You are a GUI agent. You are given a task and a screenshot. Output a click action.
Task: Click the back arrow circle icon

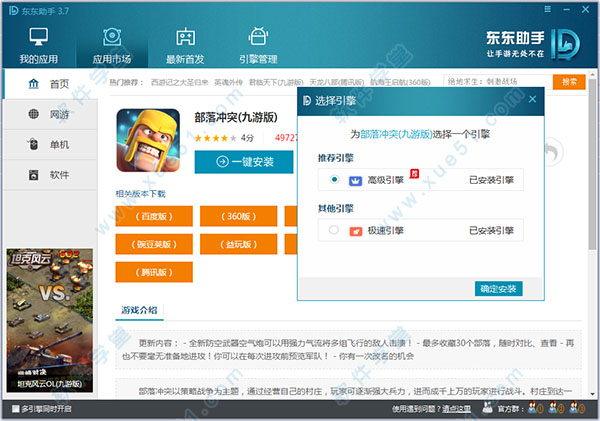point(553,152)
